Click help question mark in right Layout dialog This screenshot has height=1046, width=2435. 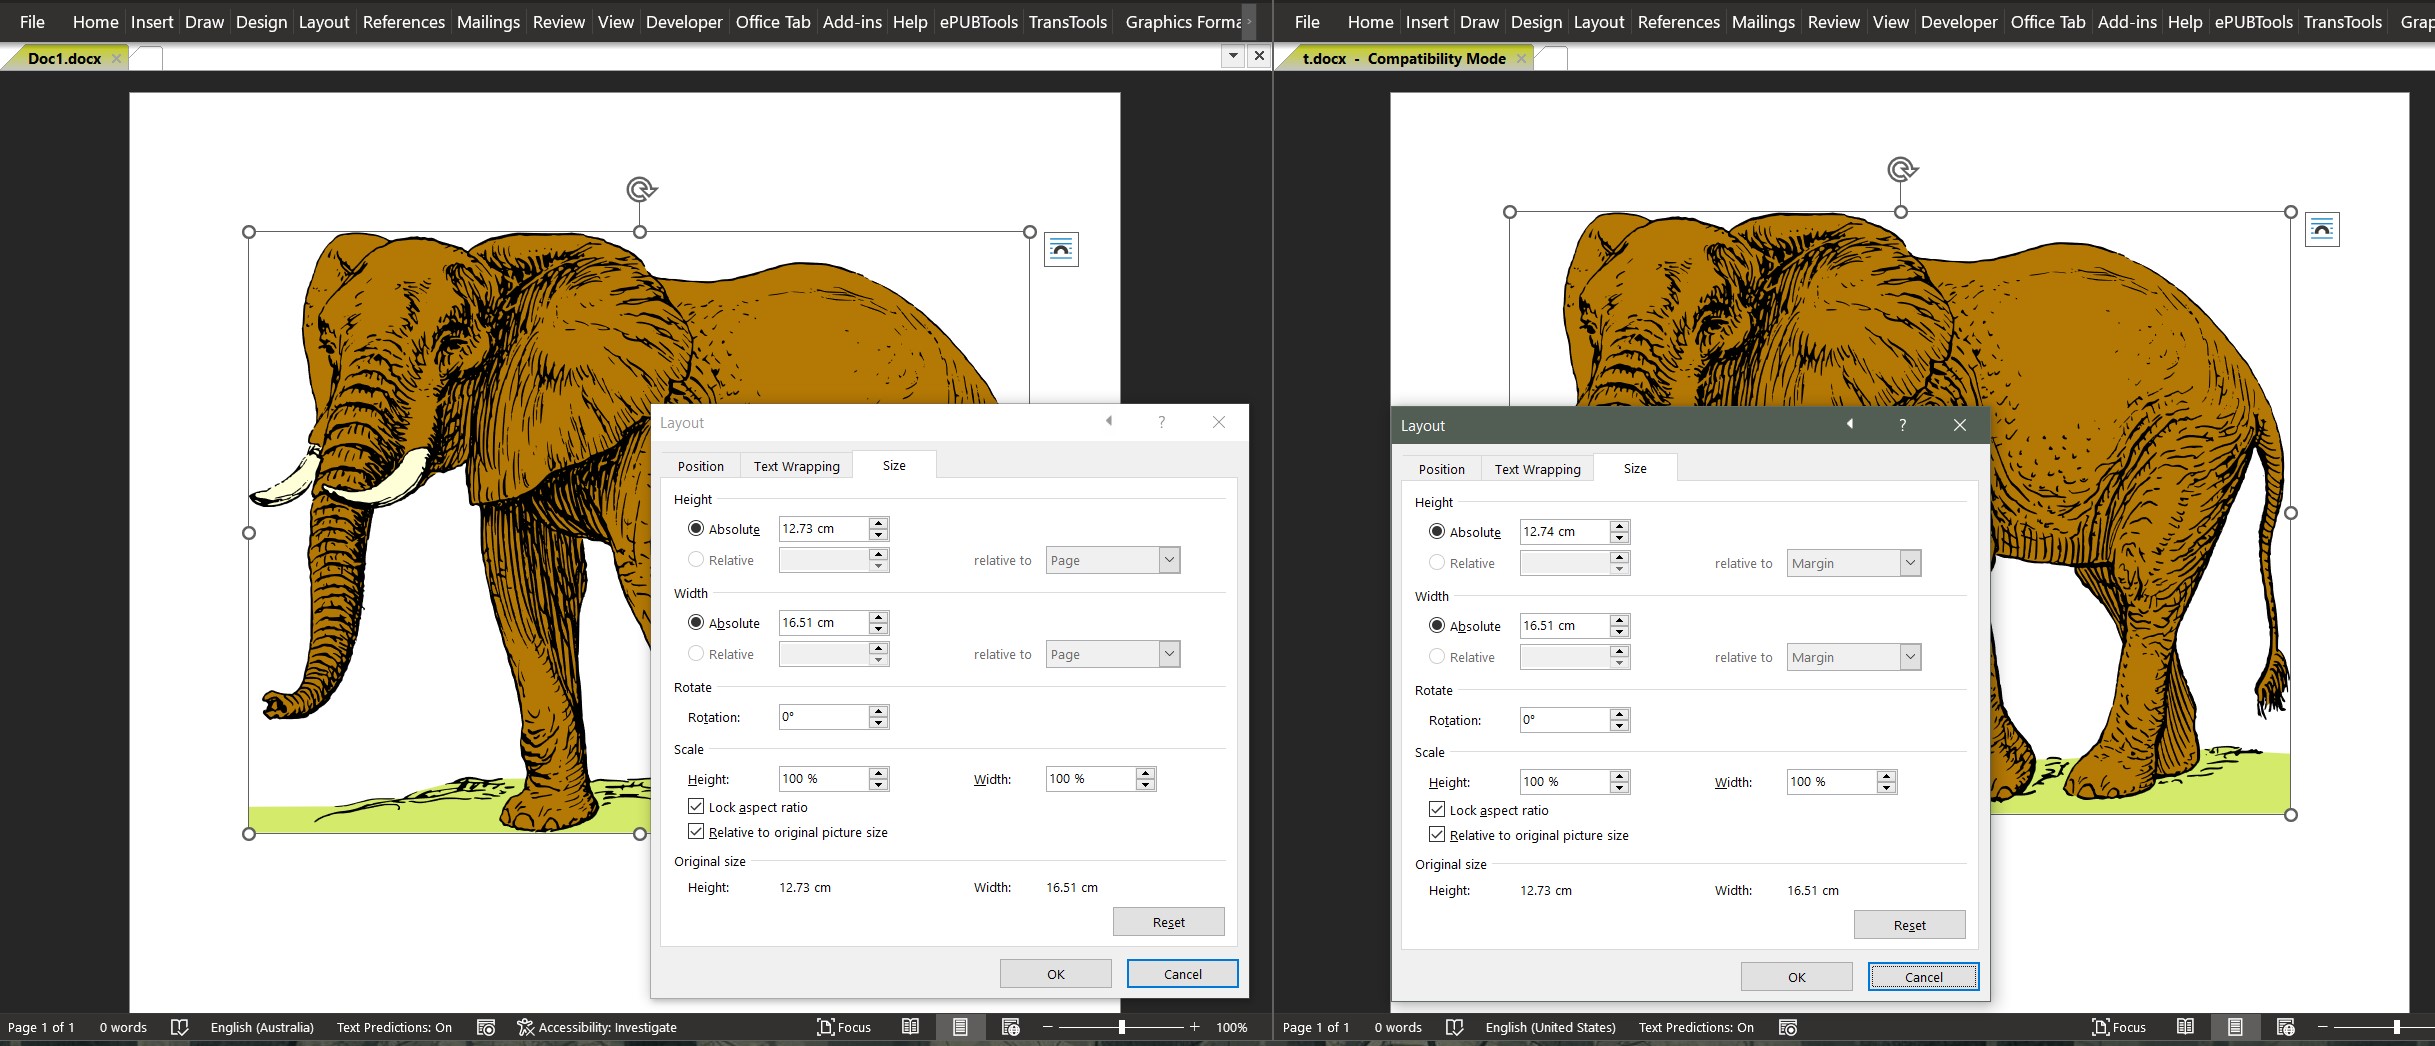[1902, 425]
